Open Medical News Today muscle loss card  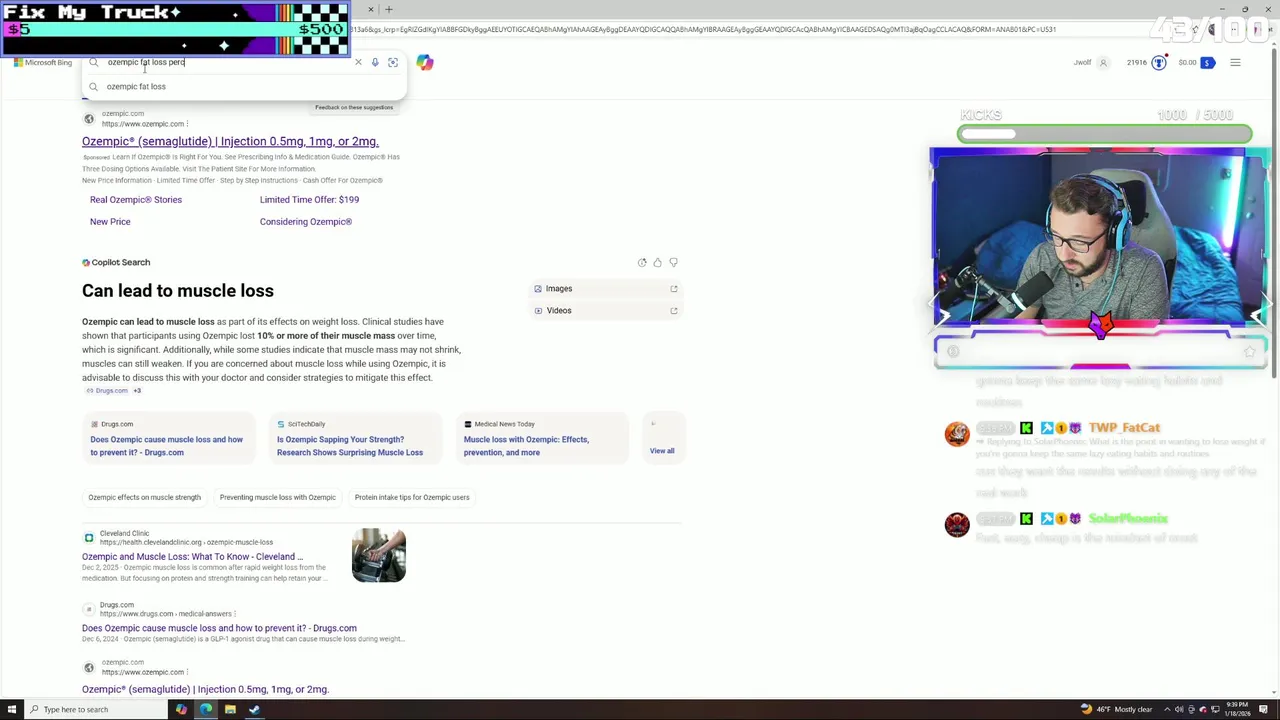540,440
